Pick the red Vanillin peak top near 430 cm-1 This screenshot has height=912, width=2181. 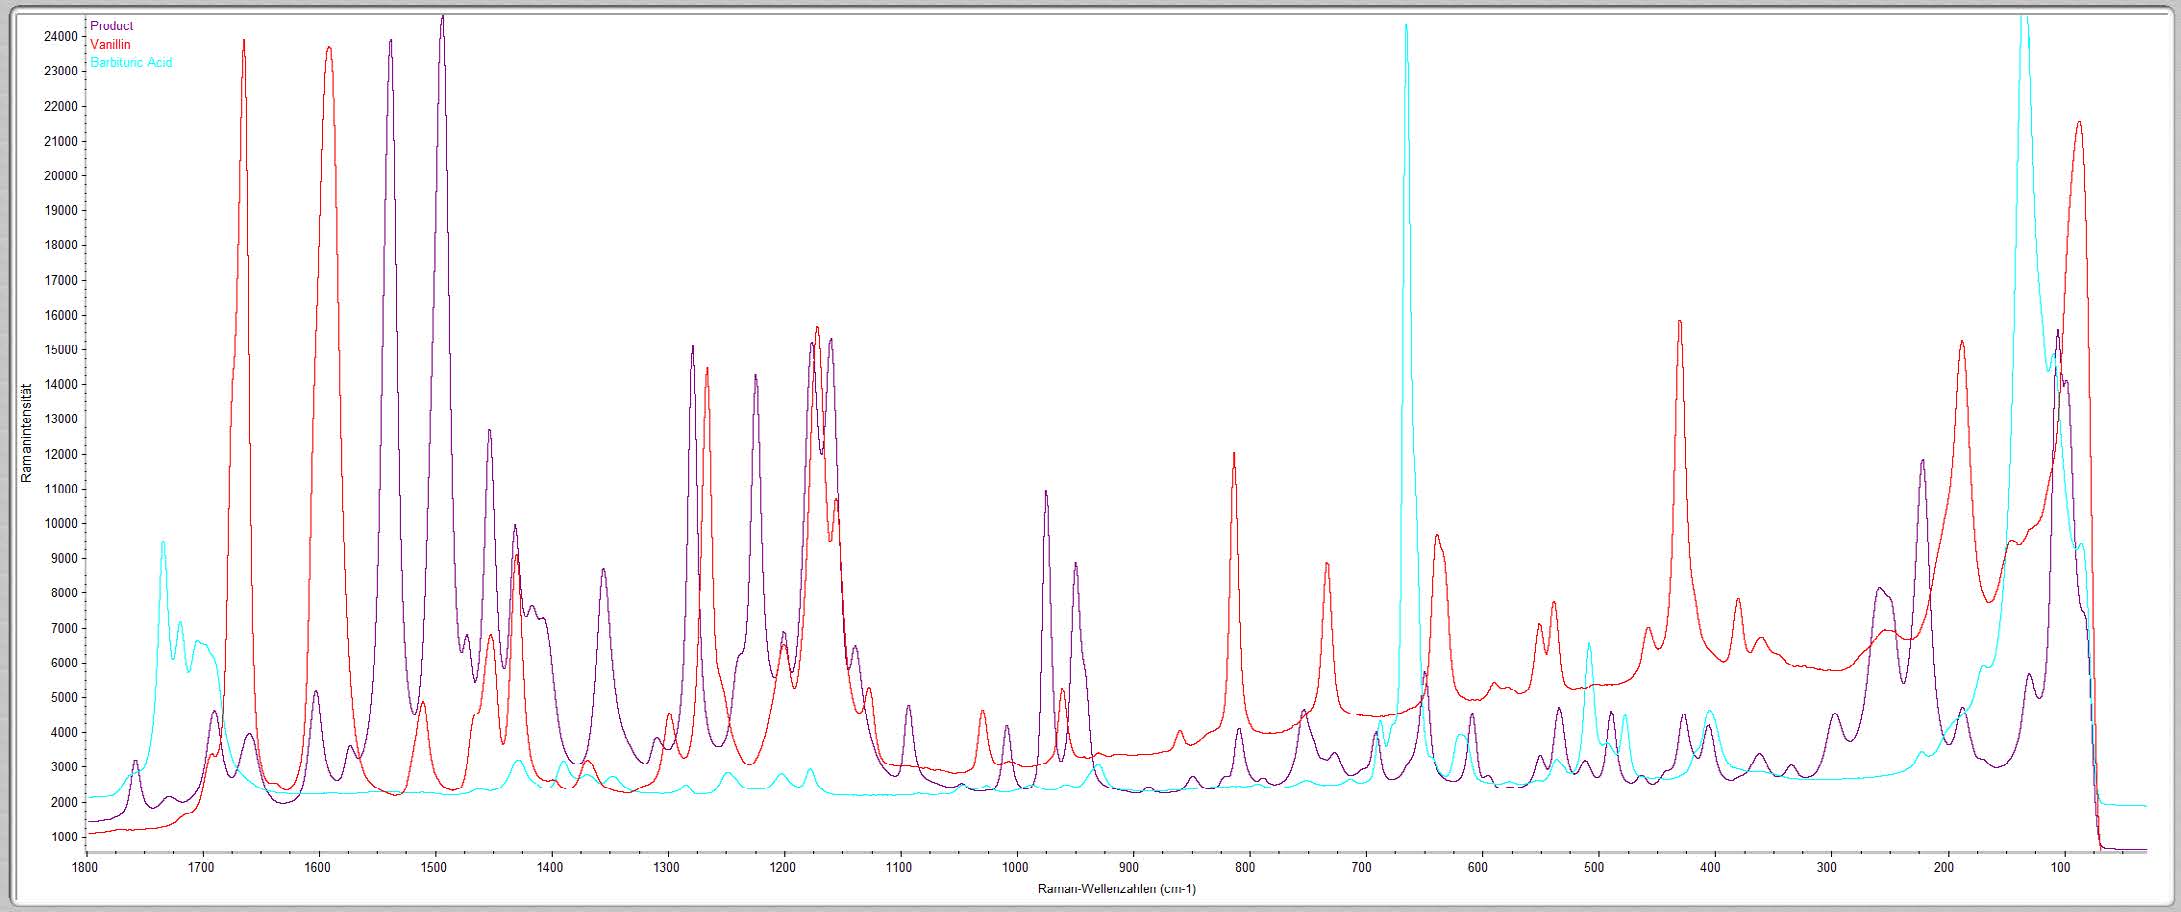tap(1680, 322)
